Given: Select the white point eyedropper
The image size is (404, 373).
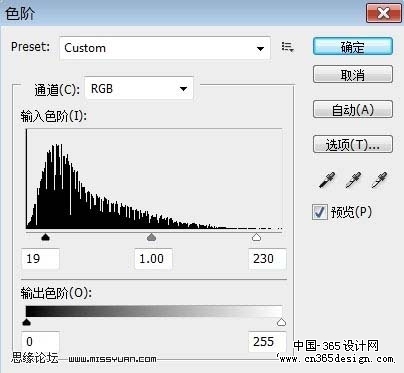Looking at the screenshot, I should pyautogui.click(x=379, y=180).
